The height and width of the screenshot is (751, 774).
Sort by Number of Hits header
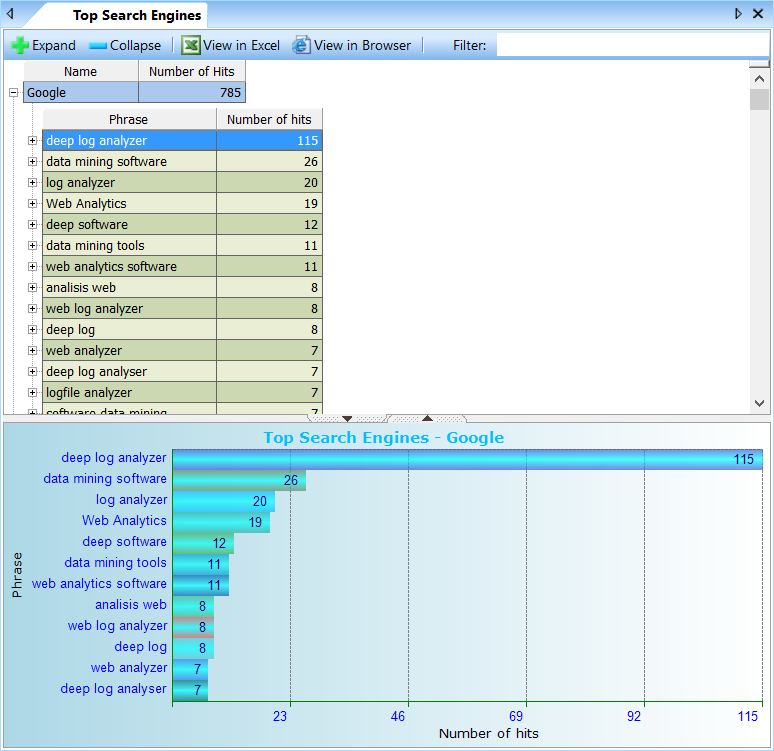tap(192, 71)
